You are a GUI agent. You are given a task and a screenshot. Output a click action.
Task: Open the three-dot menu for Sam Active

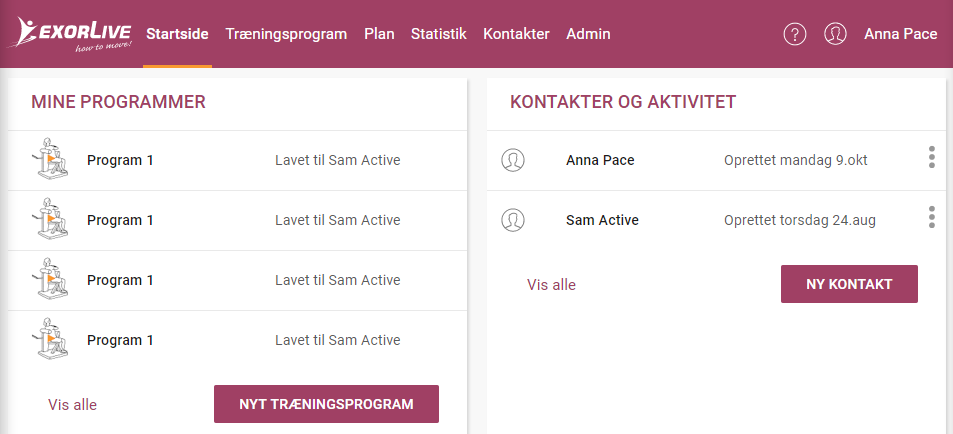(932, 217)
